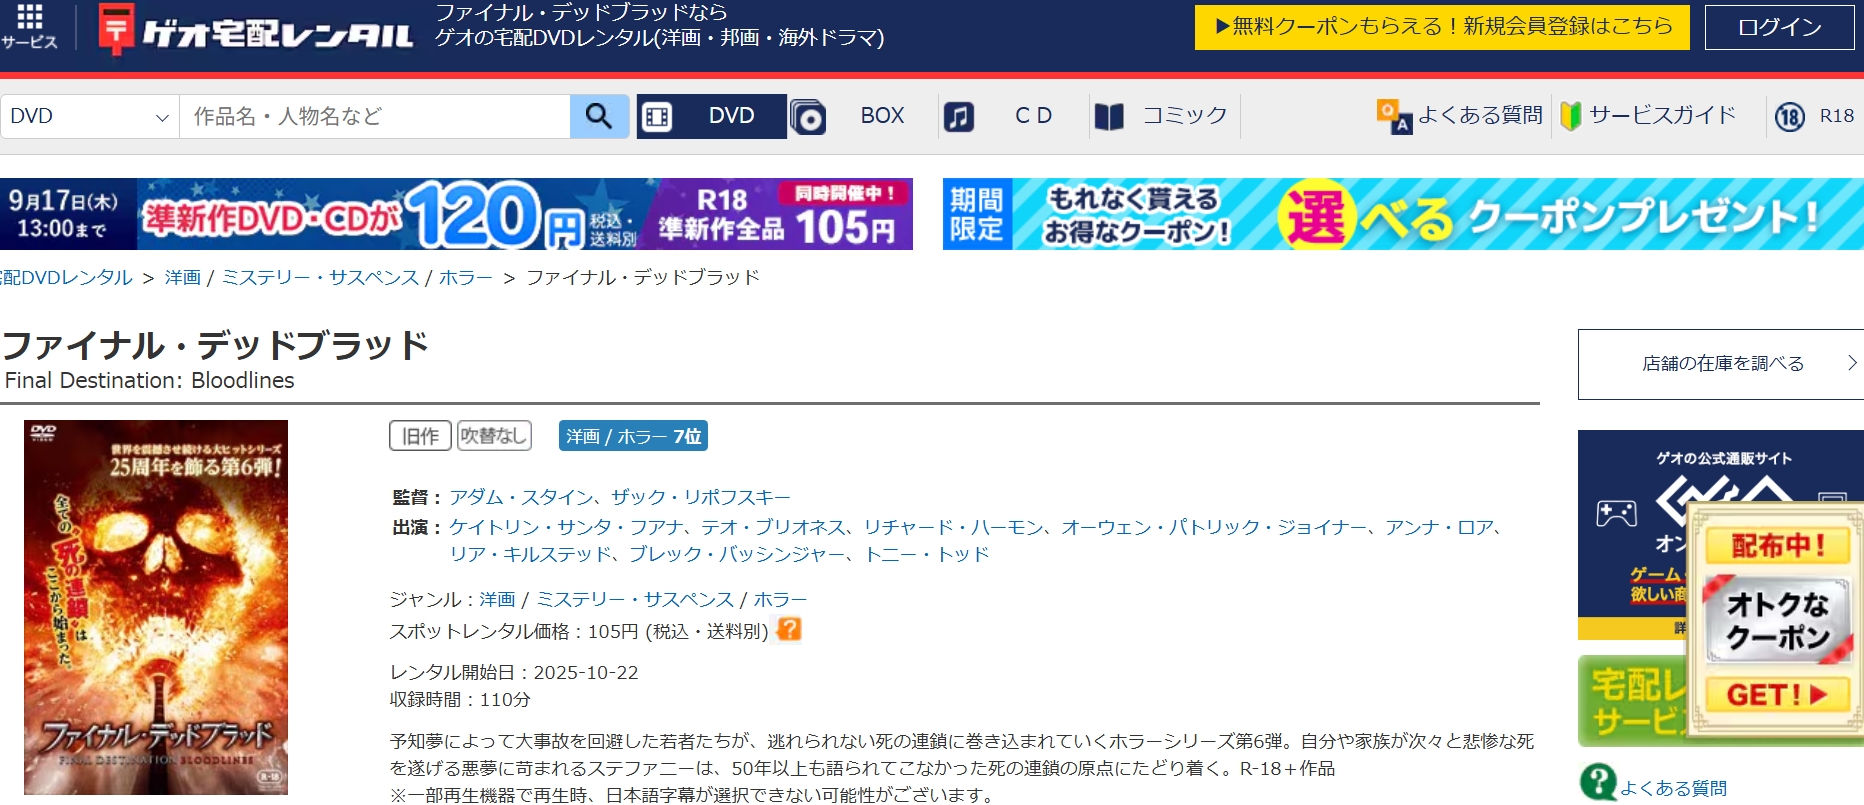
Task: Click the DVD film icon
Action: click(657, 117)
